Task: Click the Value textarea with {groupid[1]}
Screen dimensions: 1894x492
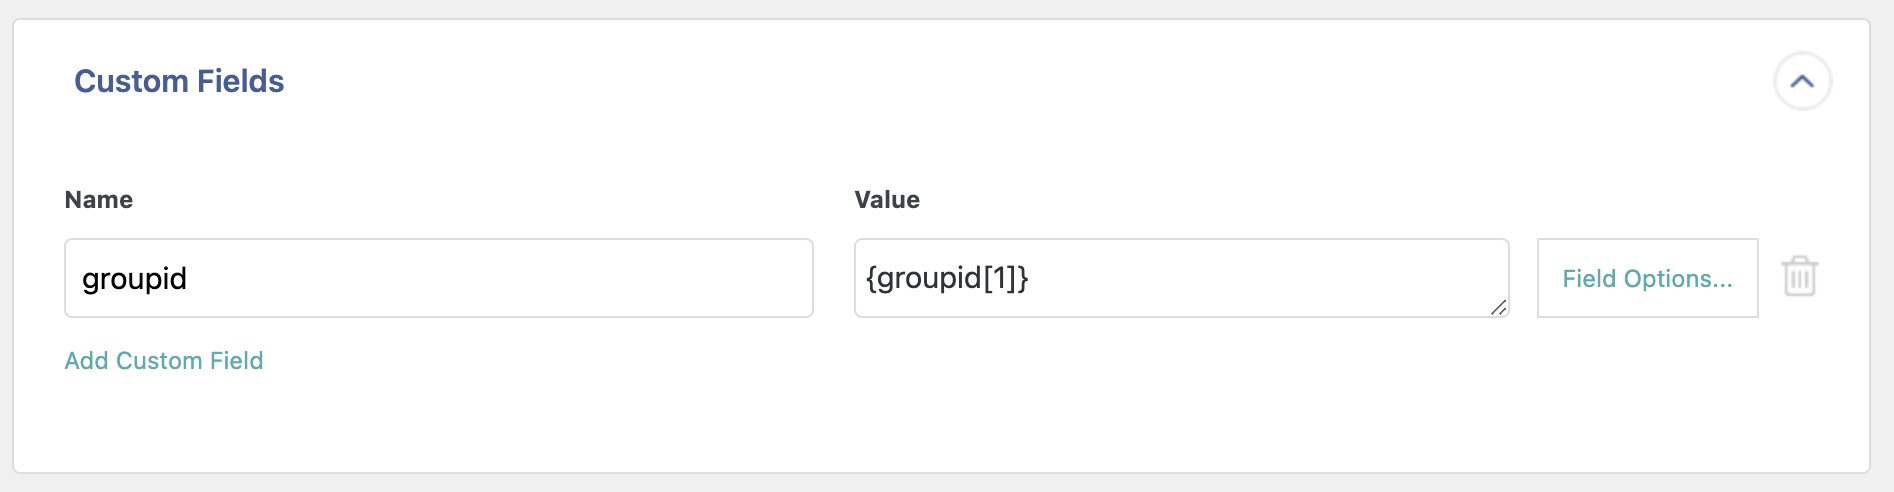Action: pos(1180,278)
